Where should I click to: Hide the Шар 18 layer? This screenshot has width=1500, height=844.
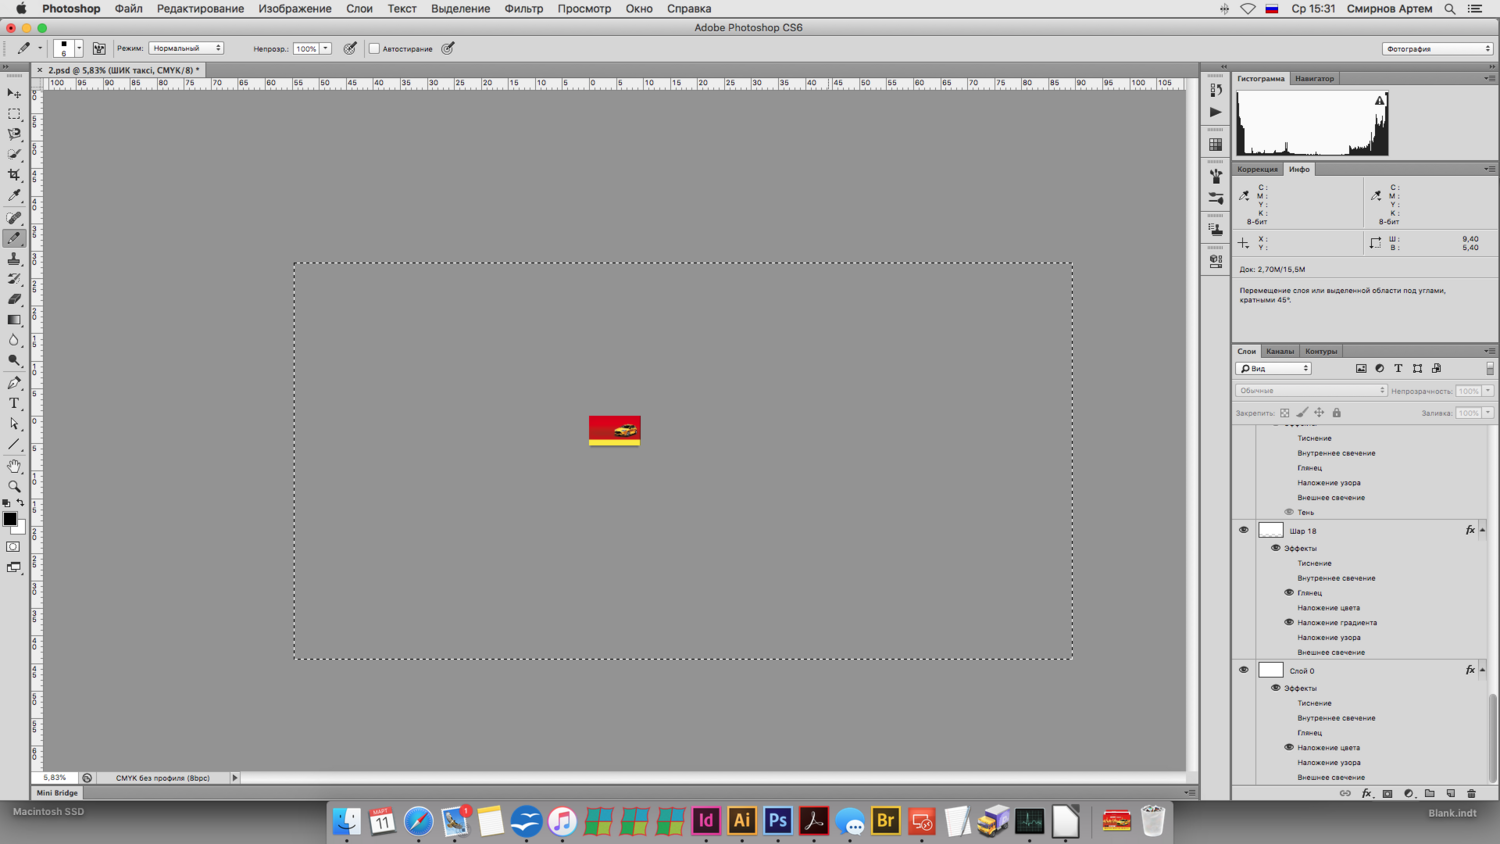[x=1244, y=531]
